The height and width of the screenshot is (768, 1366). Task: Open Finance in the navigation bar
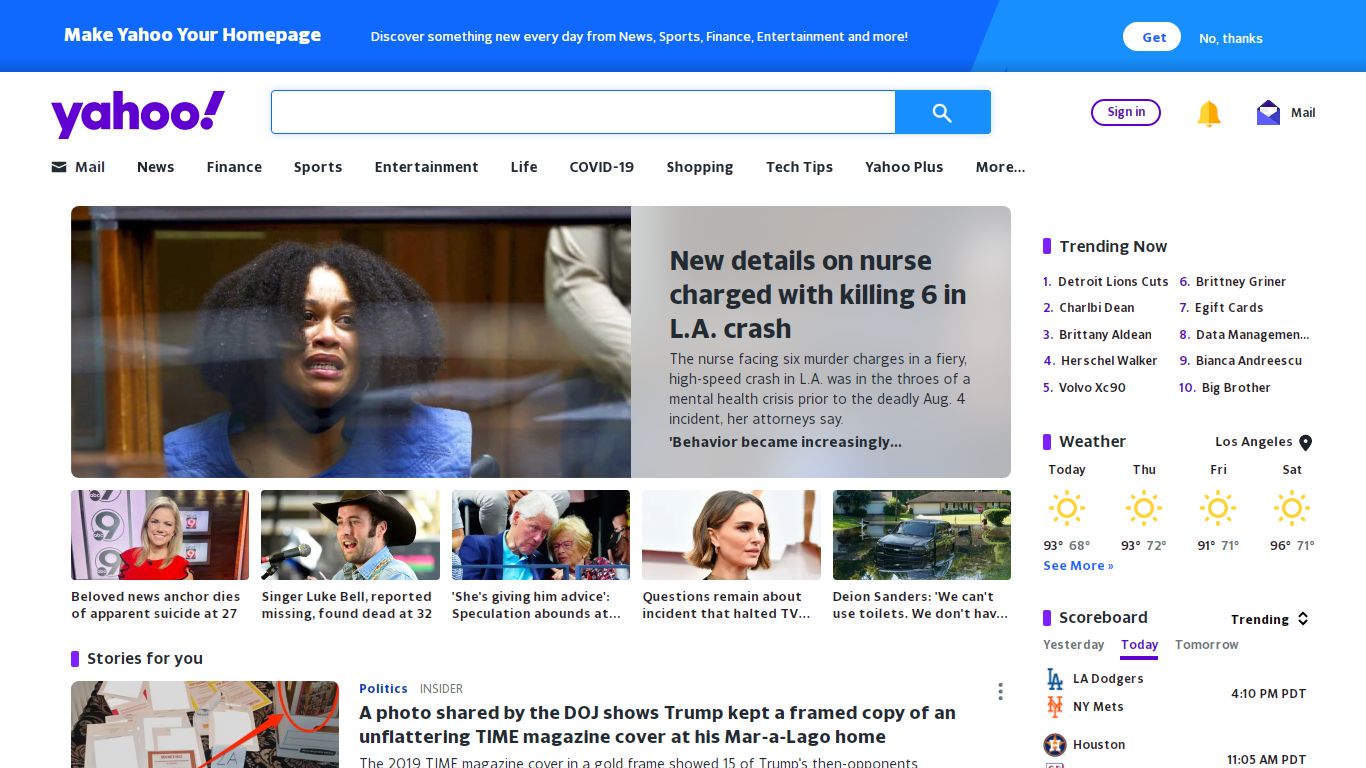click(x=234, y=167)
